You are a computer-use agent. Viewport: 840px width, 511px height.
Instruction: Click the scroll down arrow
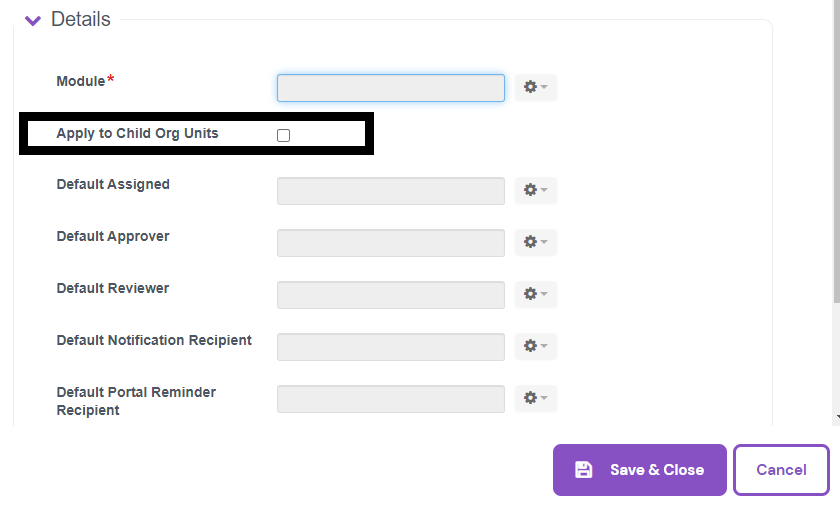tap(836, 416)
